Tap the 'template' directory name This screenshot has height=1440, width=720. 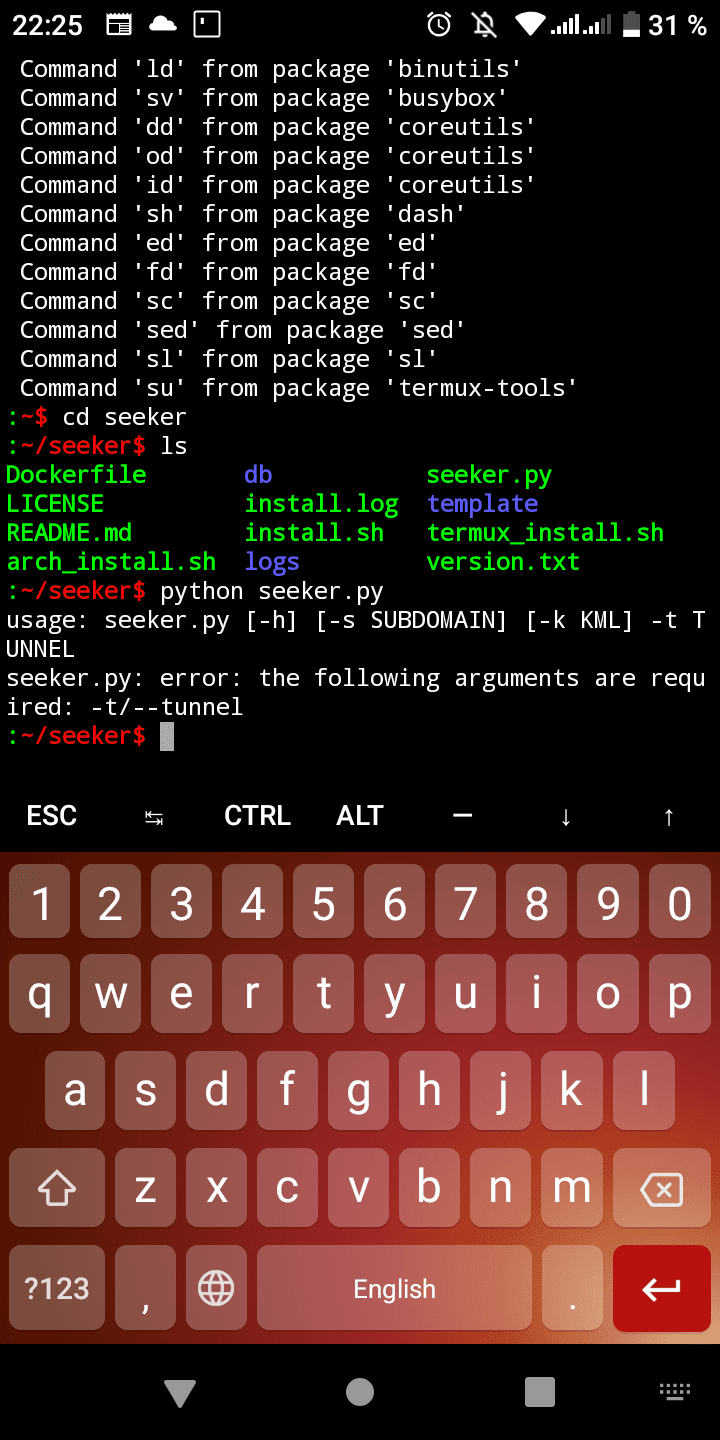click(482, 504)
